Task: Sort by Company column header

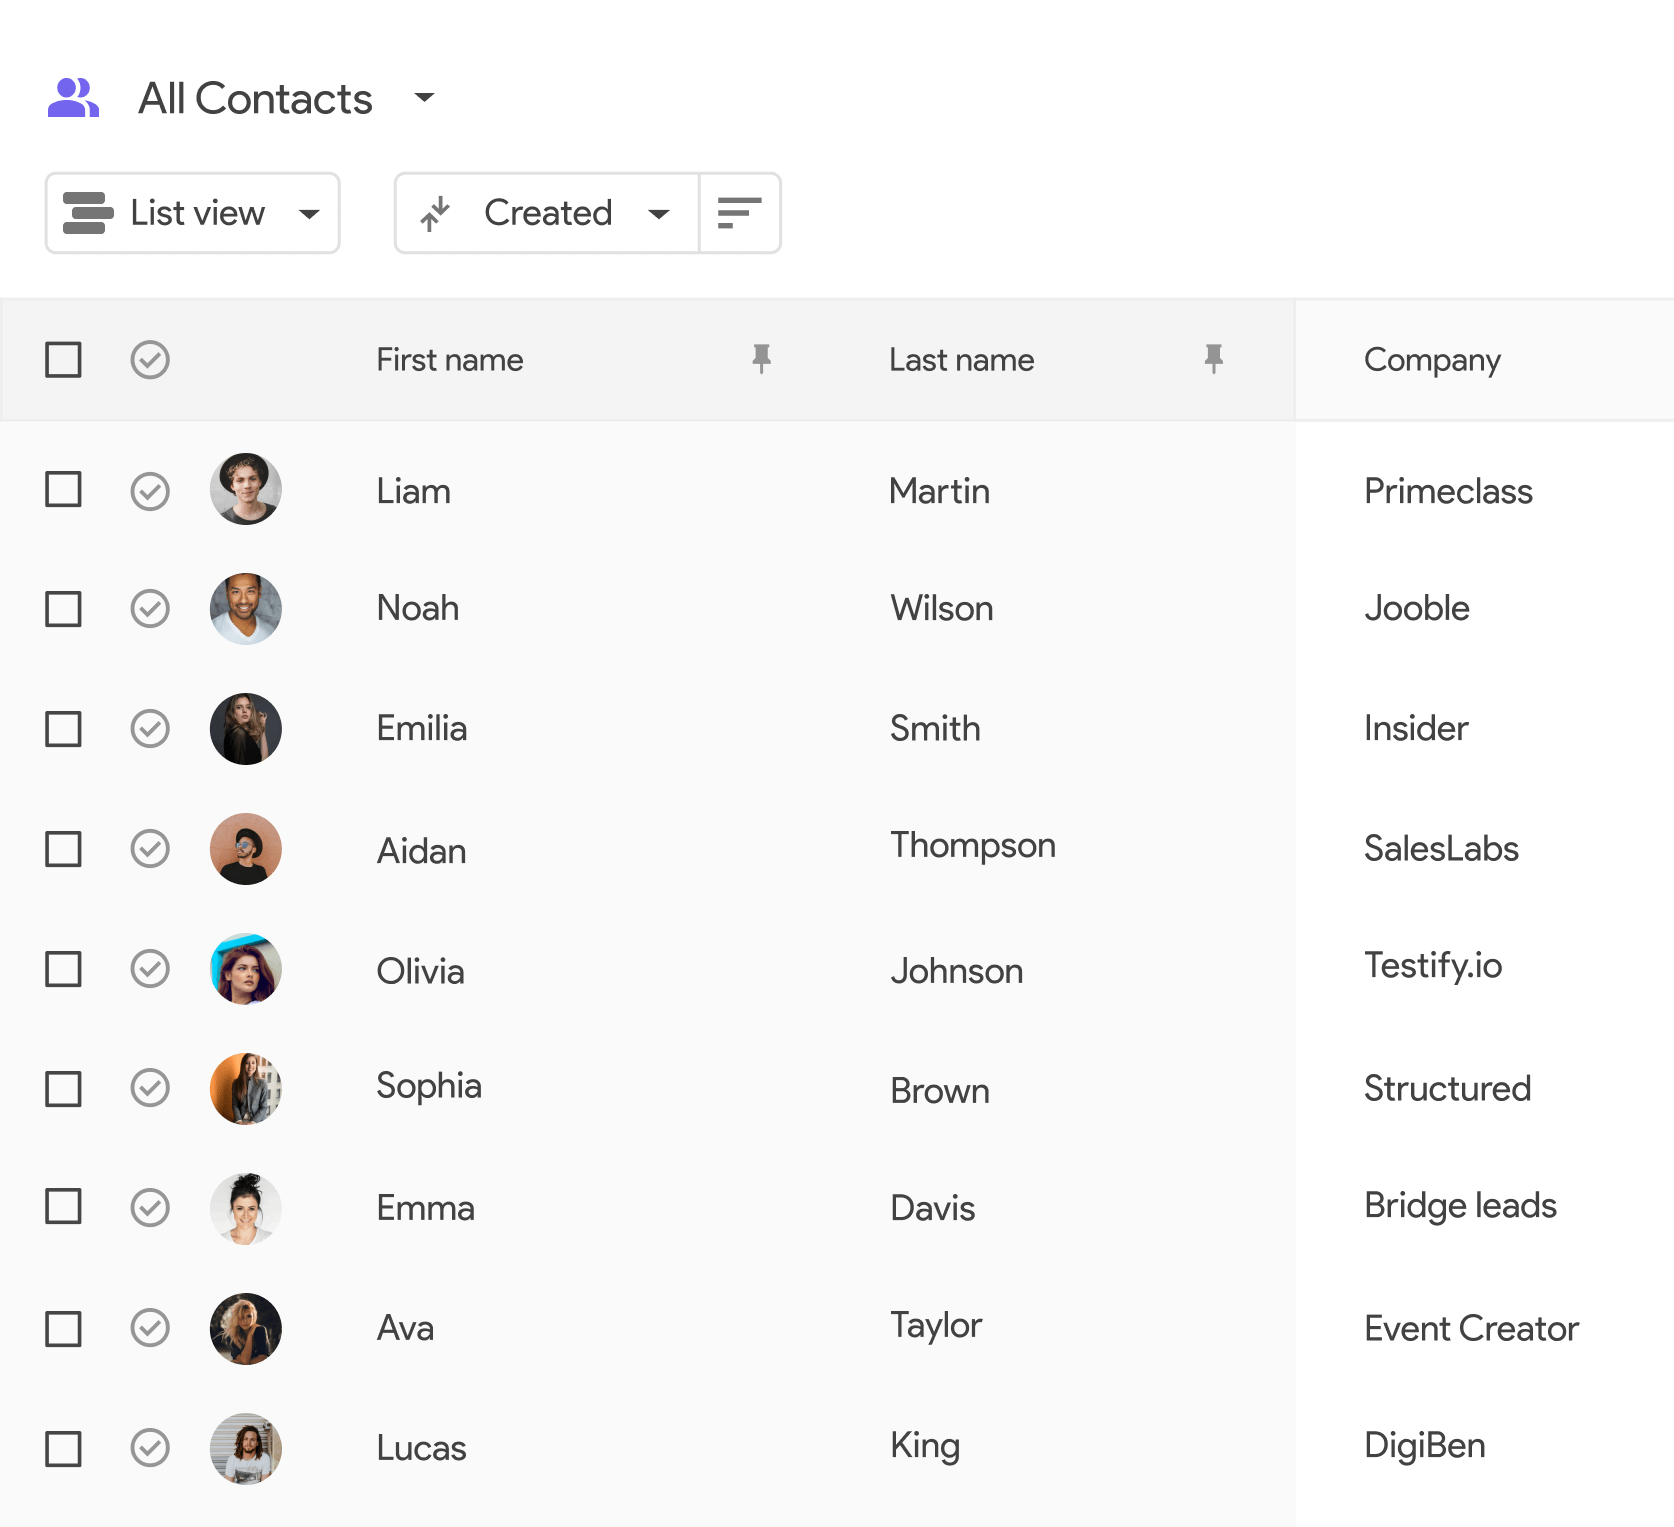Action: [1432, 360]
